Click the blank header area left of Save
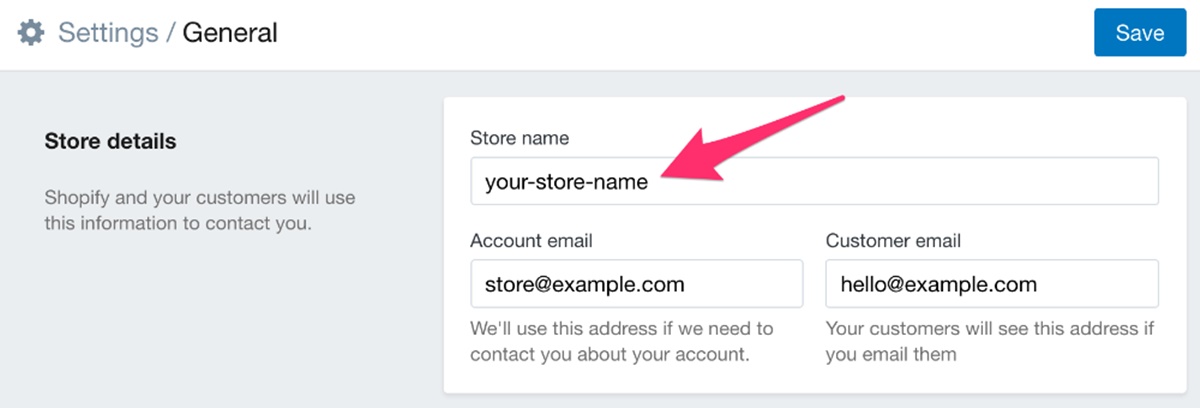 [x=700, y=33]
